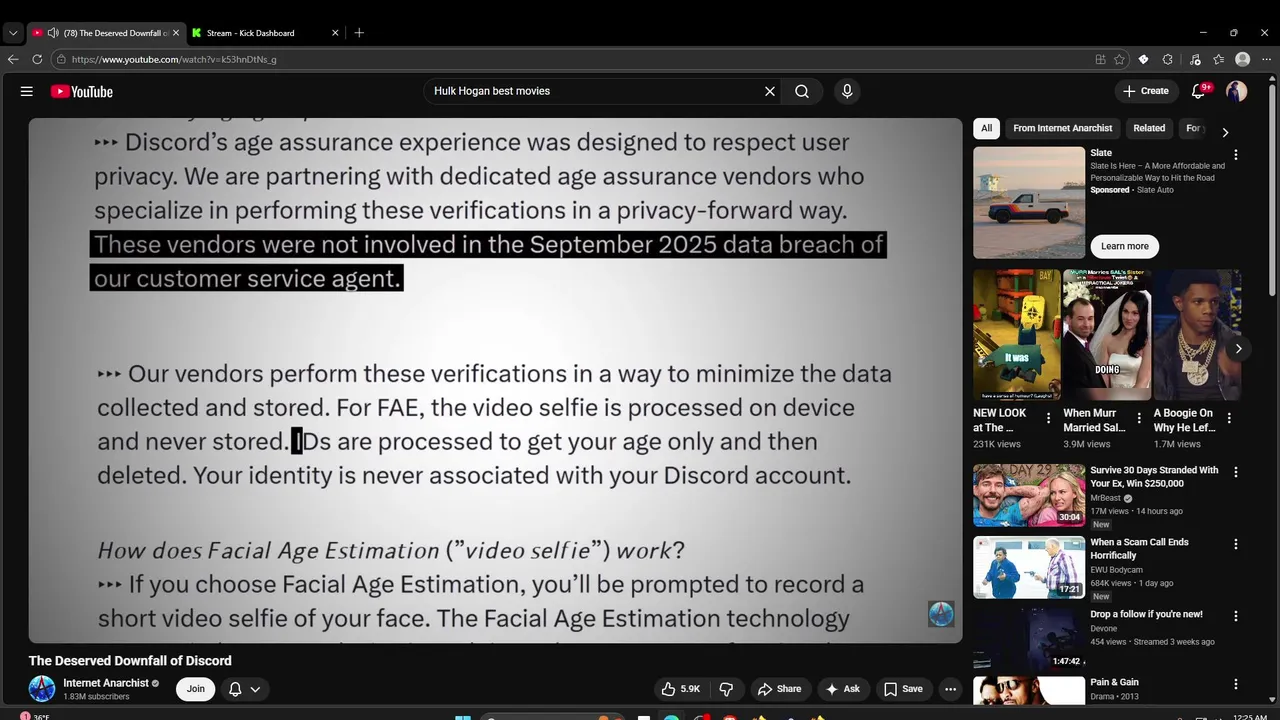
Task: Open Drop a follow stream thumbnail
Action: (1029, 639)
